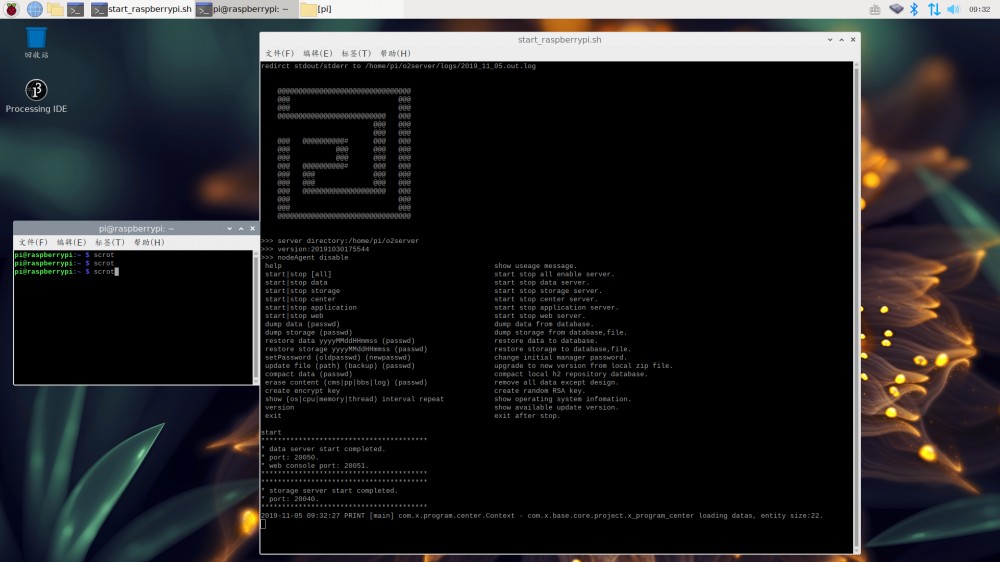Click the first 'scrot' prompt line
Screen dimensions: 1000x562
click(x=64, y=255)
